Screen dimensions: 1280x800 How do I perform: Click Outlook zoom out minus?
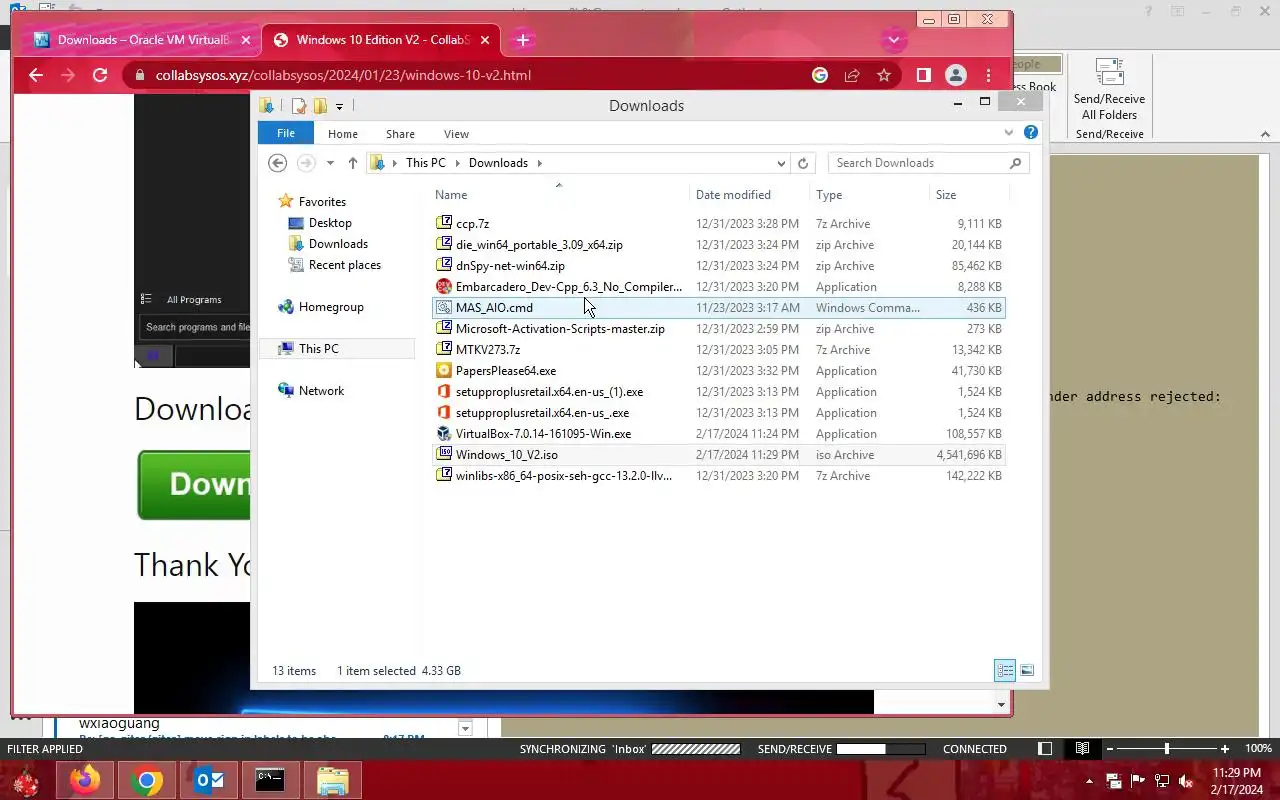click(x=1108, y=749)
